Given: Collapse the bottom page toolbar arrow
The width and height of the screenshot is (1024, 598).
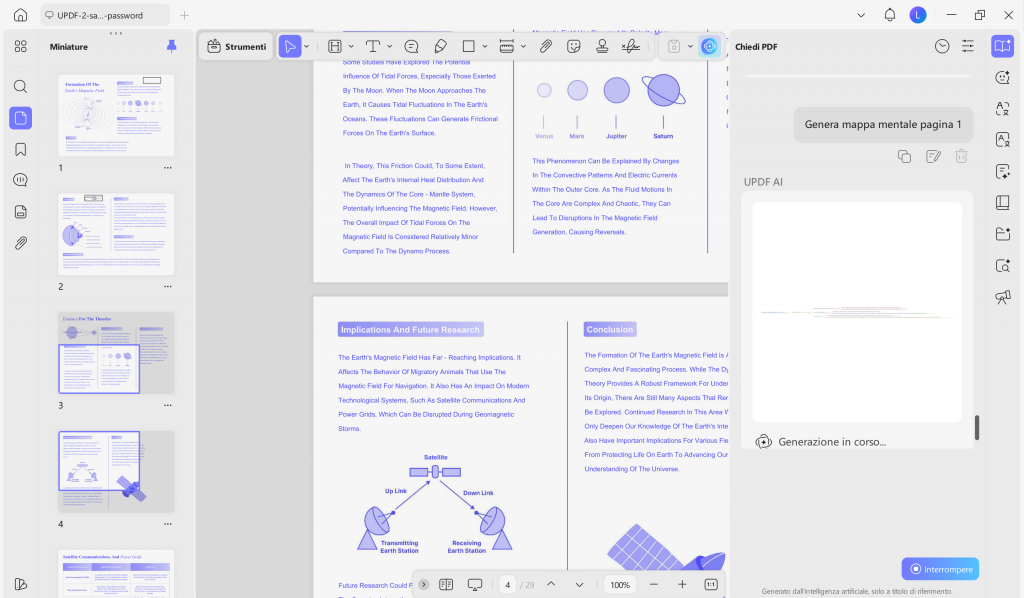Looking at the screenshot, I should [424, 584].
